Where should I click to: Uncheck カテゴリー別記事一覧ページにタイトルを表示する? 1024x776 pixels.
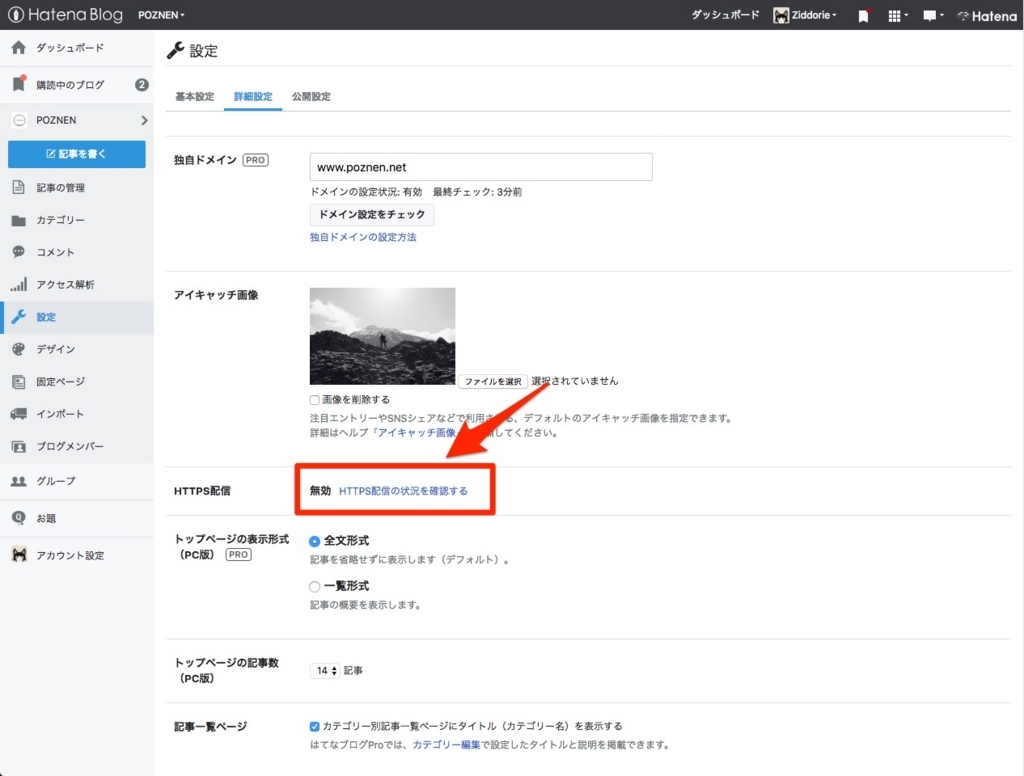point(314,728)
